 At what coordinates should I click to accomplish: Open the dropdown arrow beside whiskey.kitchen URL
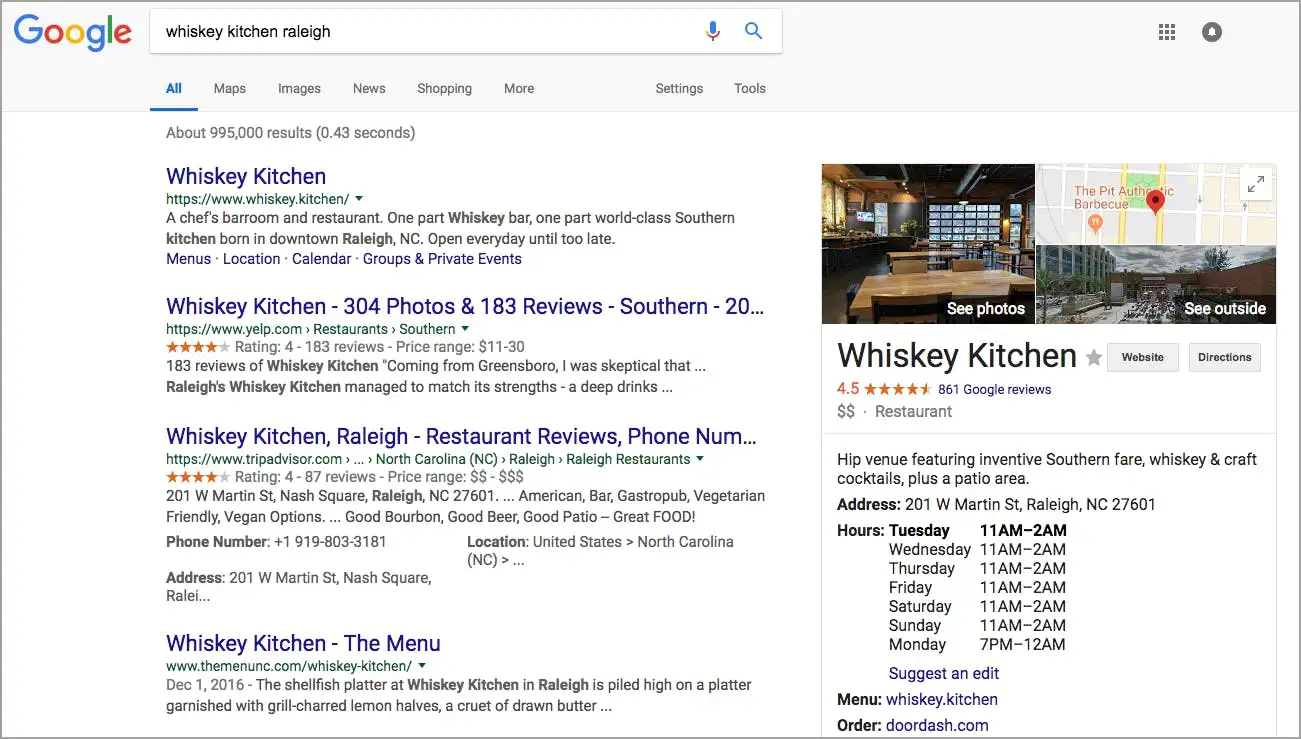(x=359, y=198)
